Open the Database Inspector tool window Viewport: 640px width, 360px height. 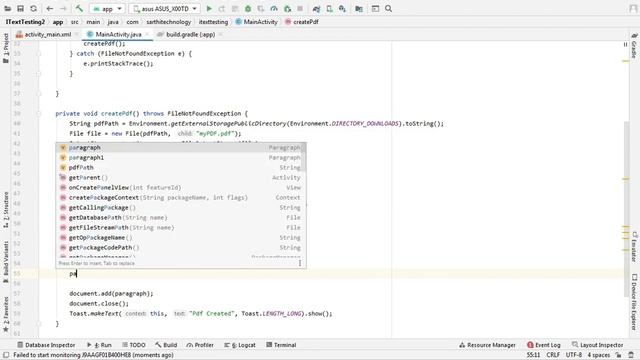pyautogui.click(x=46, y=345)
